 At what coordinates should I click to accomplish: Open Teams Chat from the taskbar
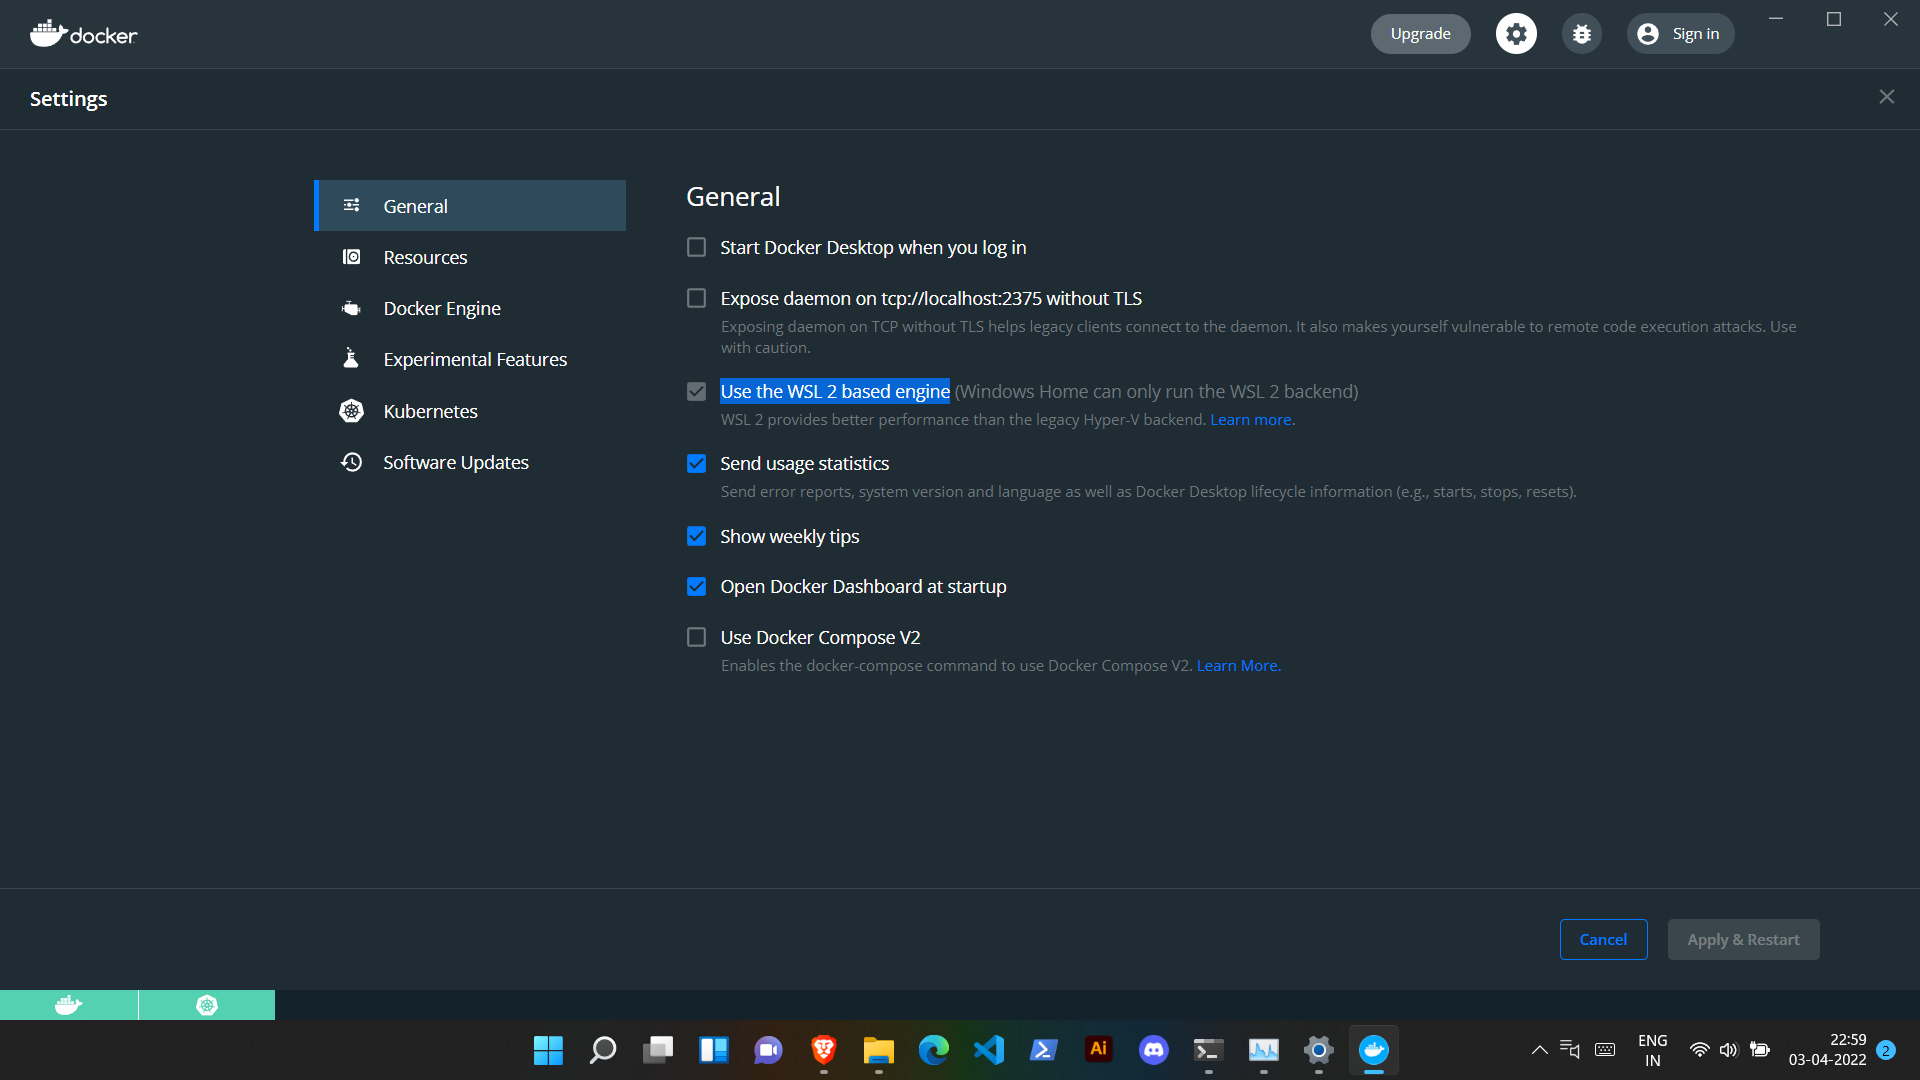pyautogui.click(x=768, y=1050)
